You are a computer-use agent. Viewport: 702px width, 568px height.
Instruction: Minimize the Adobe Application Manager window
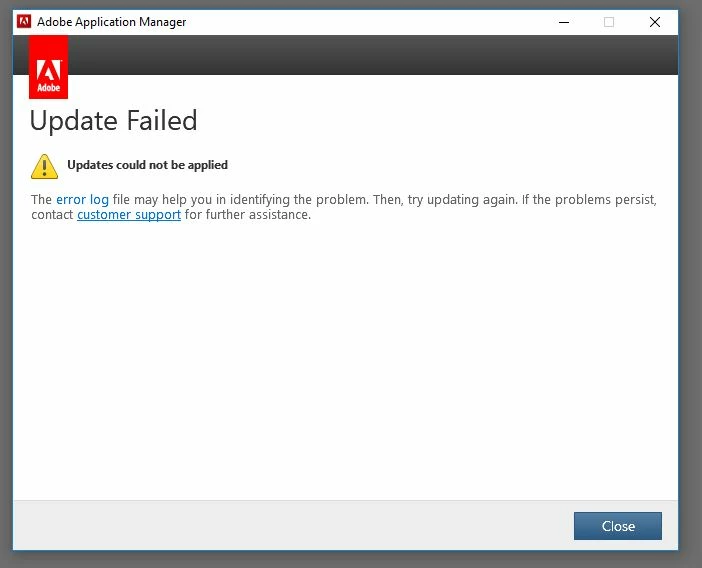coord(564,22)
